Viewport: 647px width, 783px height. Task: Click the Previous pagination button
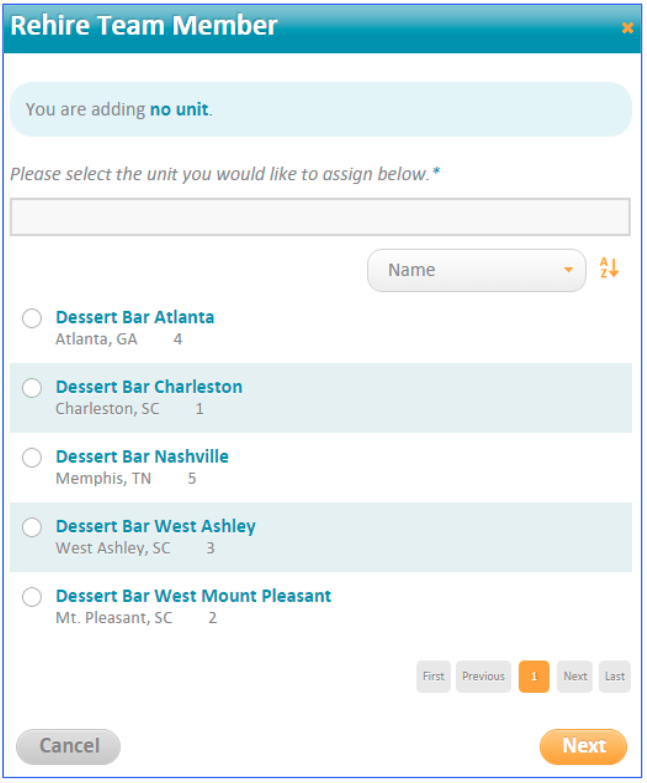click(483, 677)
